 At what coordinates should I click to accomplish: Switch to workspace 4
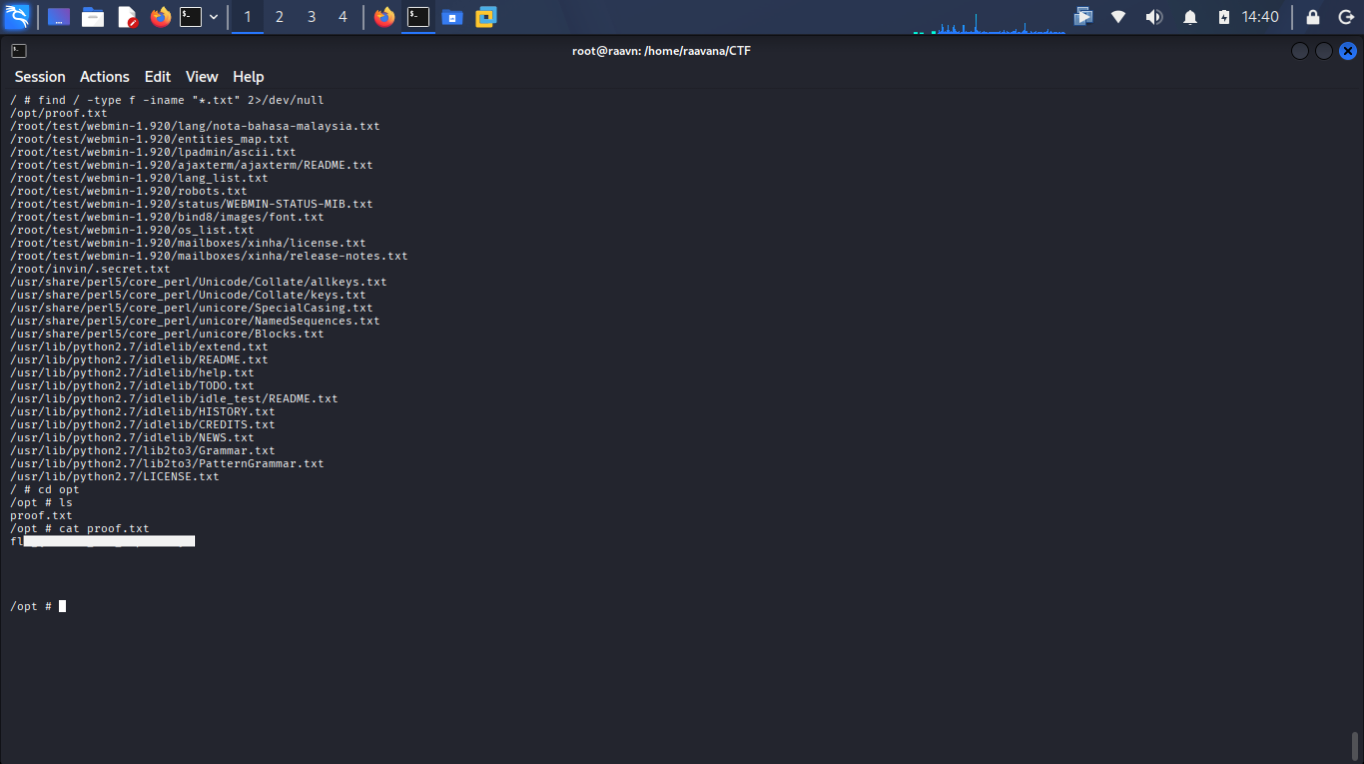343,17
